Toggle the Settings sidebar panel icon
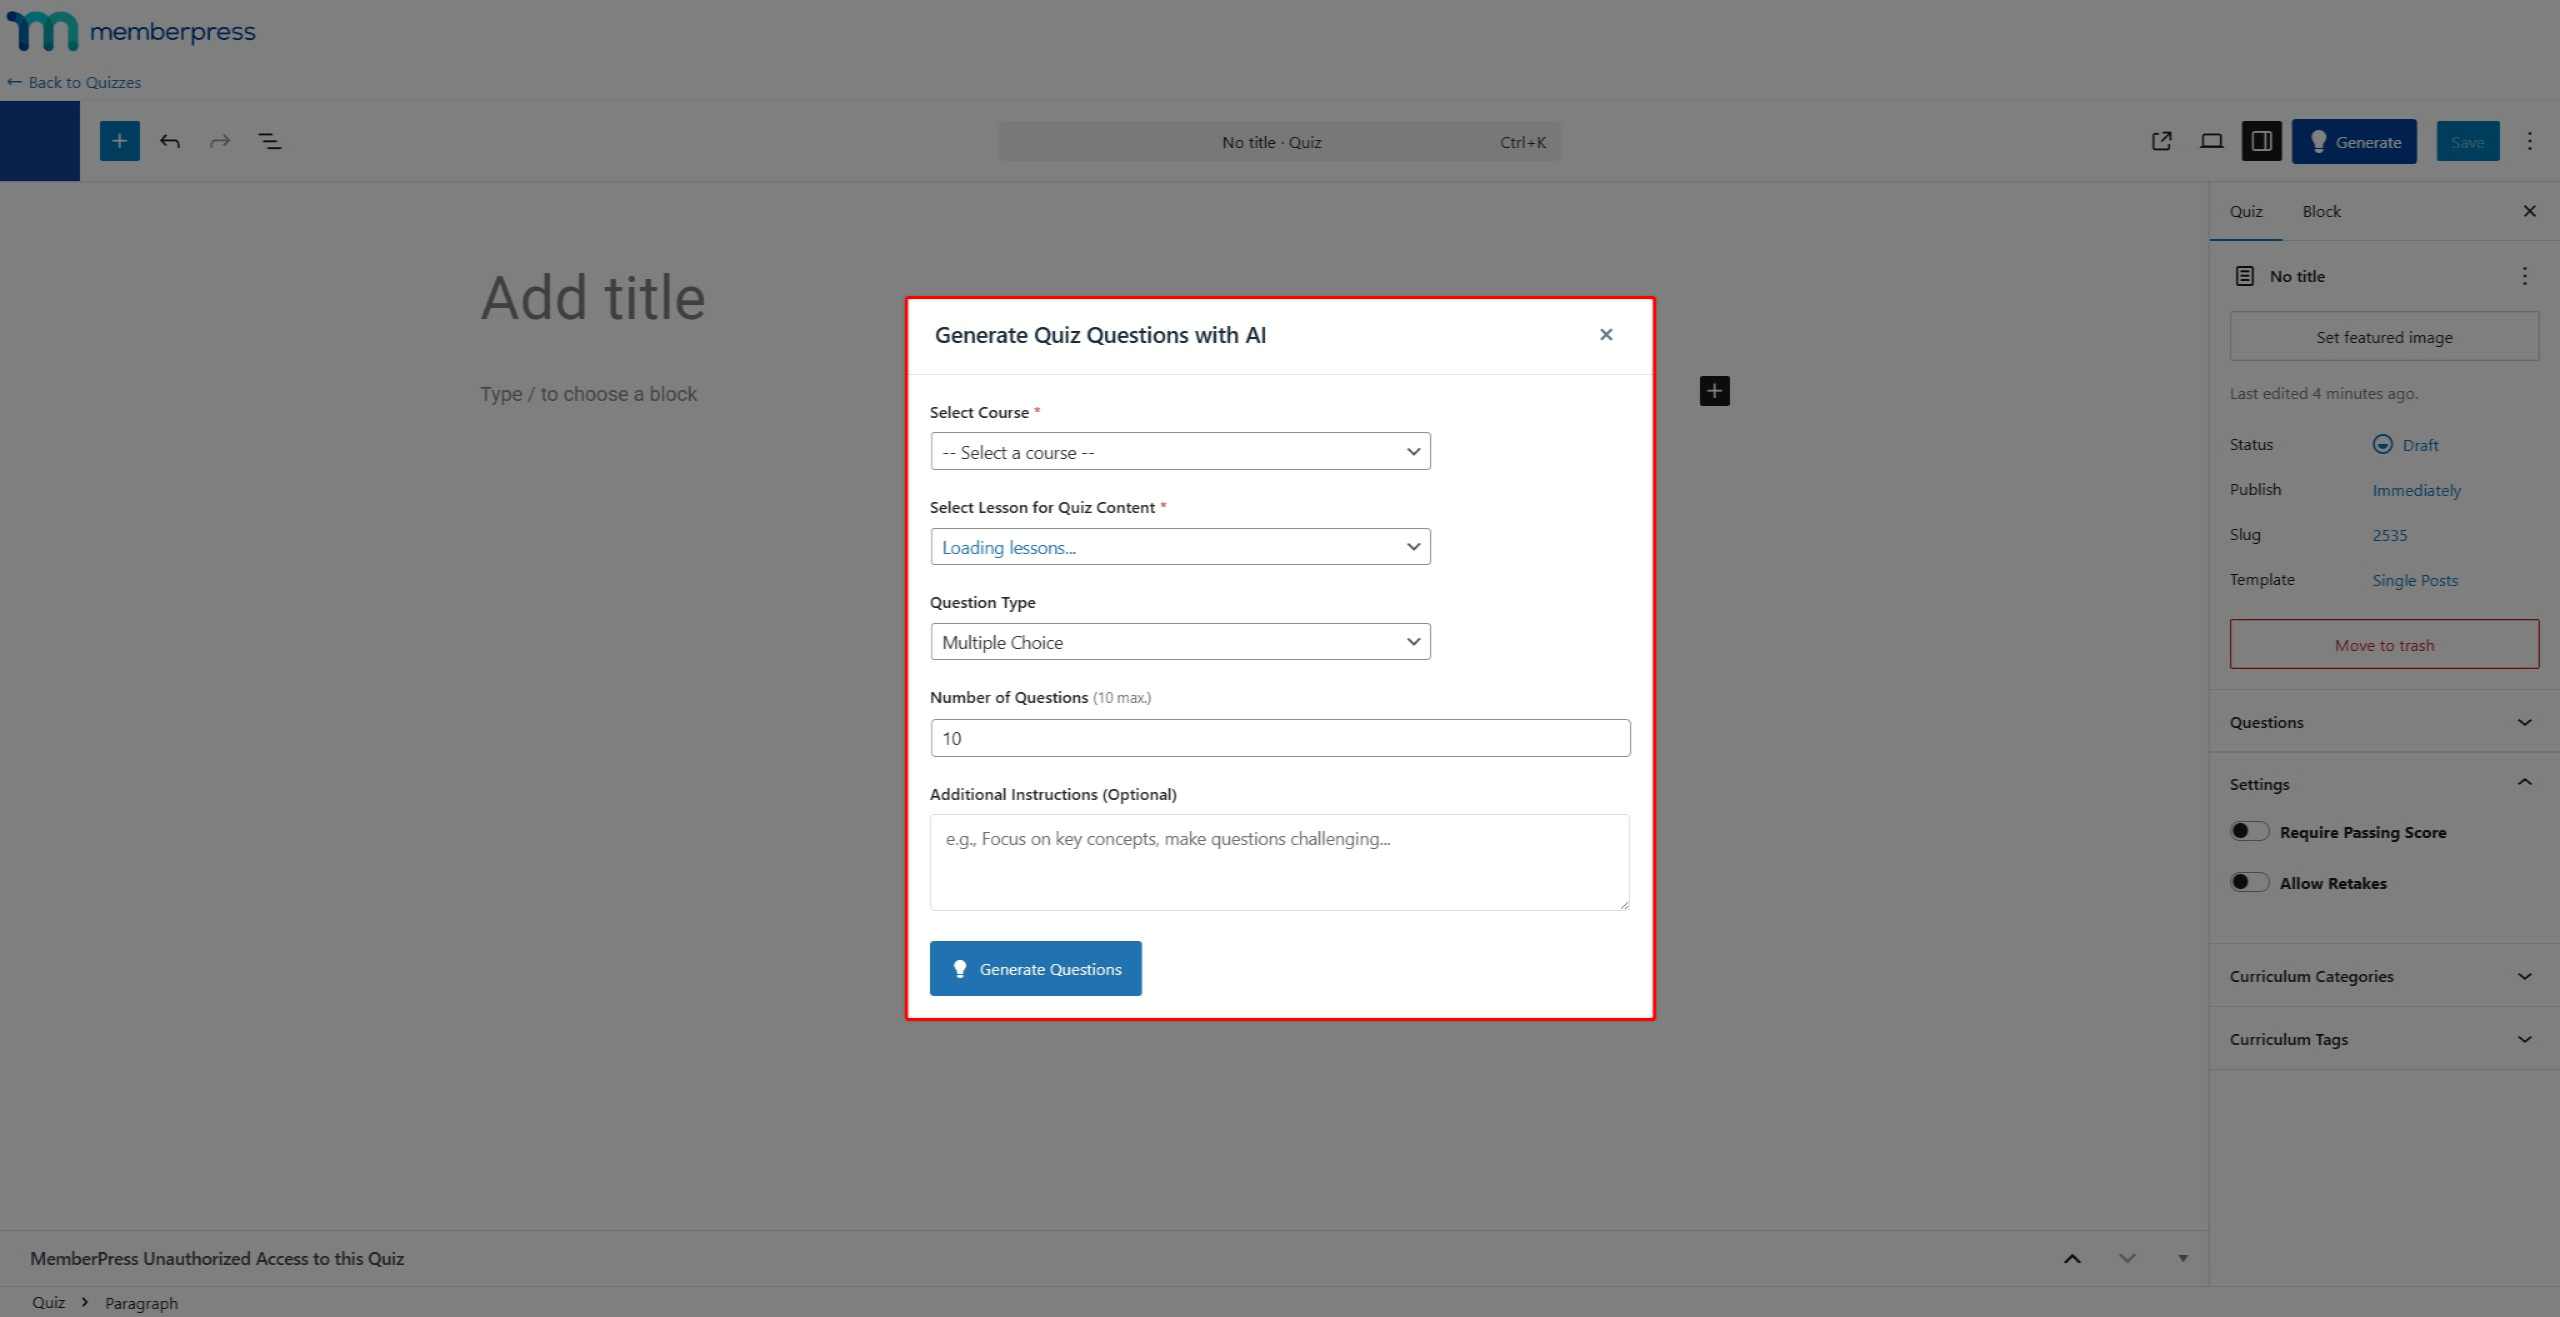Viewport: 2560px width, 1317px height. click(x=2262, y=141)
